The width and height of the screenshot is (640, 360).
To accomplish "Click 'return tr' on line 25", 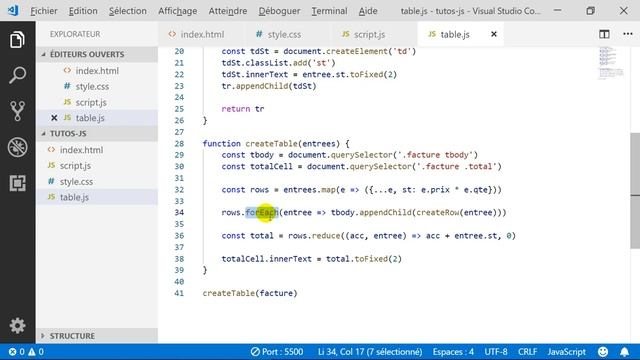I will click(243, 109).
